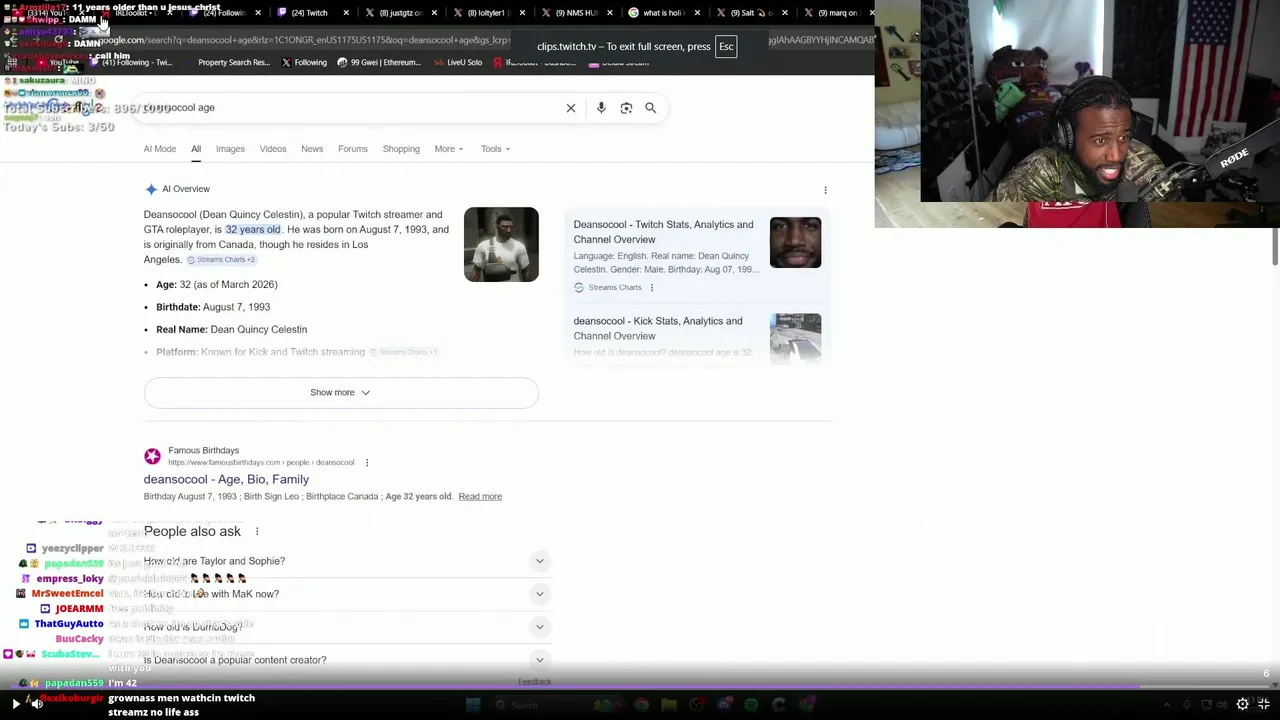Open the Shopping results tab
This screenshot has width=1280, height=720.
tap(401, 149)
